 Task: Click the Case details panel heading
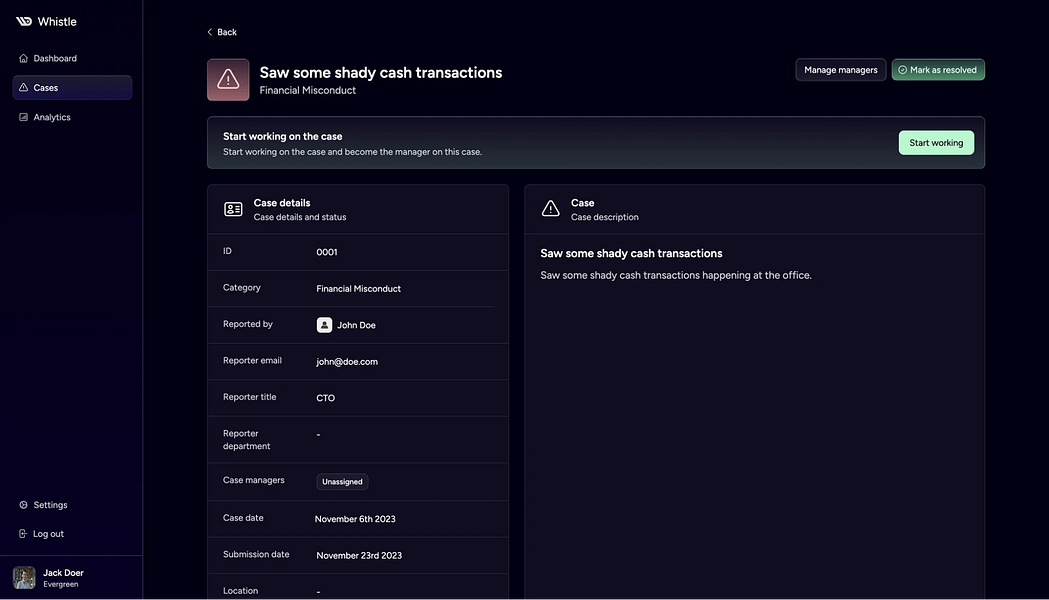coord(282,203)
